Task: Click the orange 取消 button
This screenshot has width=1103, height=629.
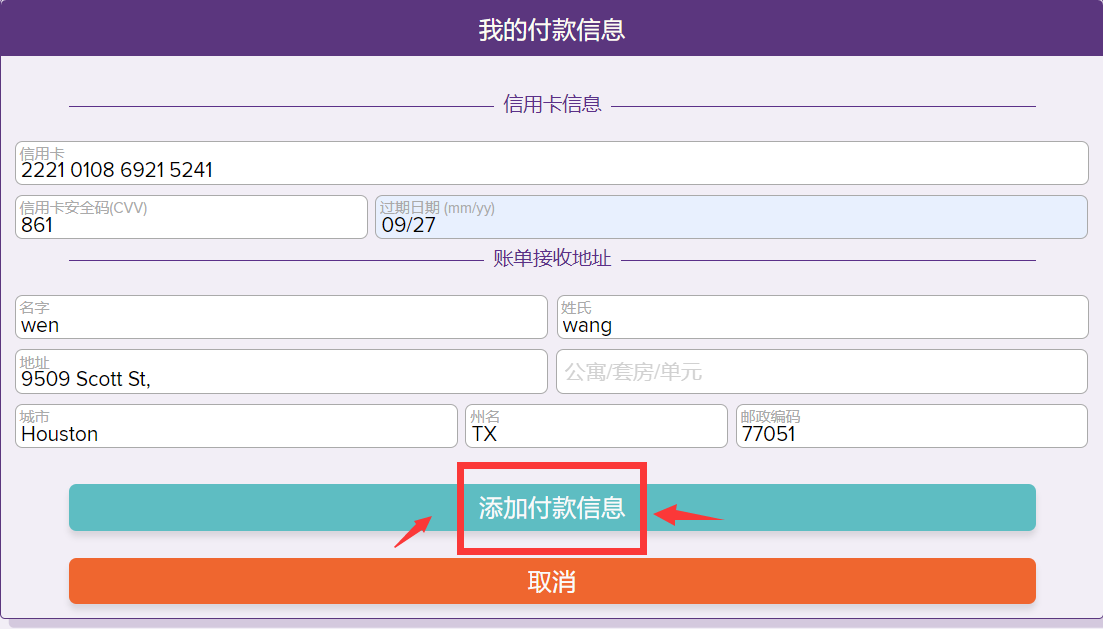Action: [551, 581]
